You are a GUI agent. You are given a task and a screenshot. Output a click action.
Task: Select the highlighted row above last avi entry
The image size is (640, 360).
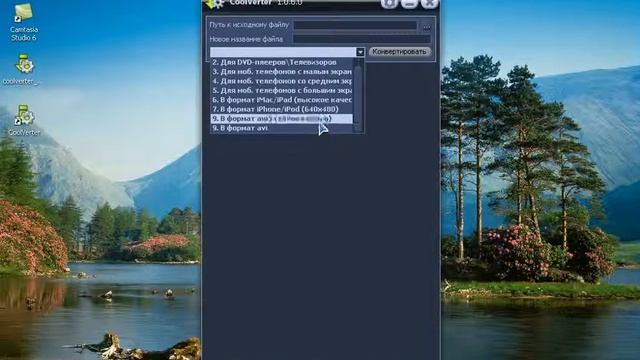pyautogui.click(x=282, y=118)
